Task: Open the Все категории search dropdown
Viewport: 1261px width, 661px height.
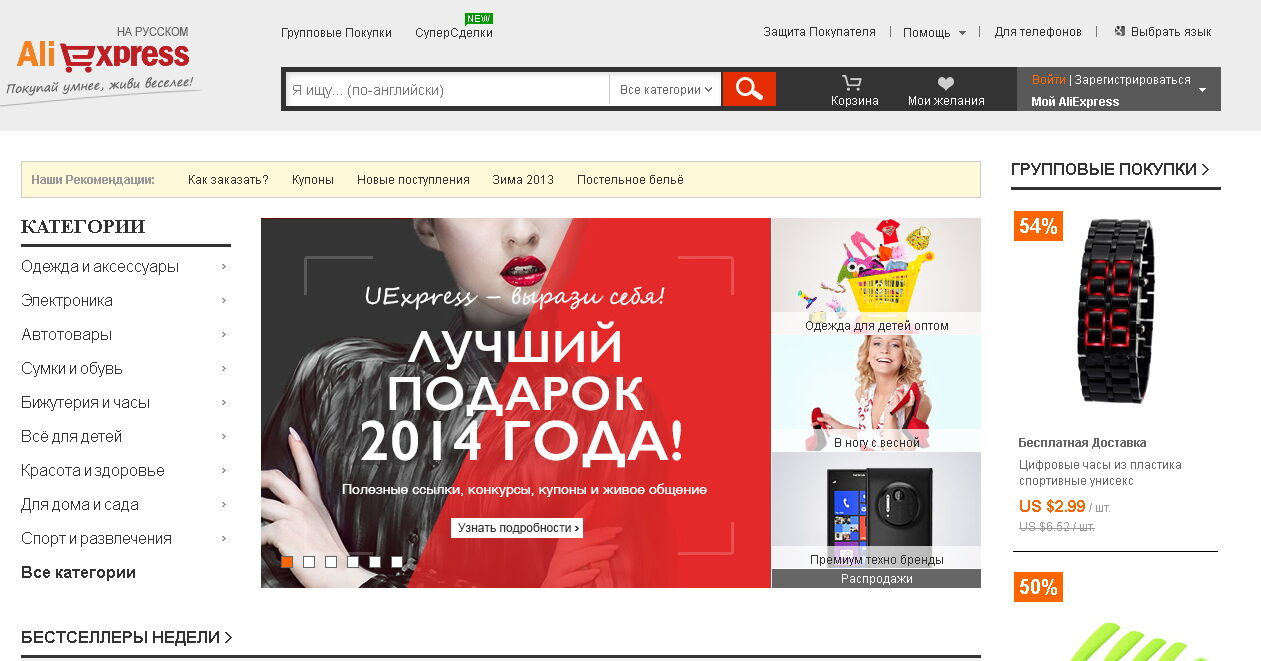Action: coord(665,89)
